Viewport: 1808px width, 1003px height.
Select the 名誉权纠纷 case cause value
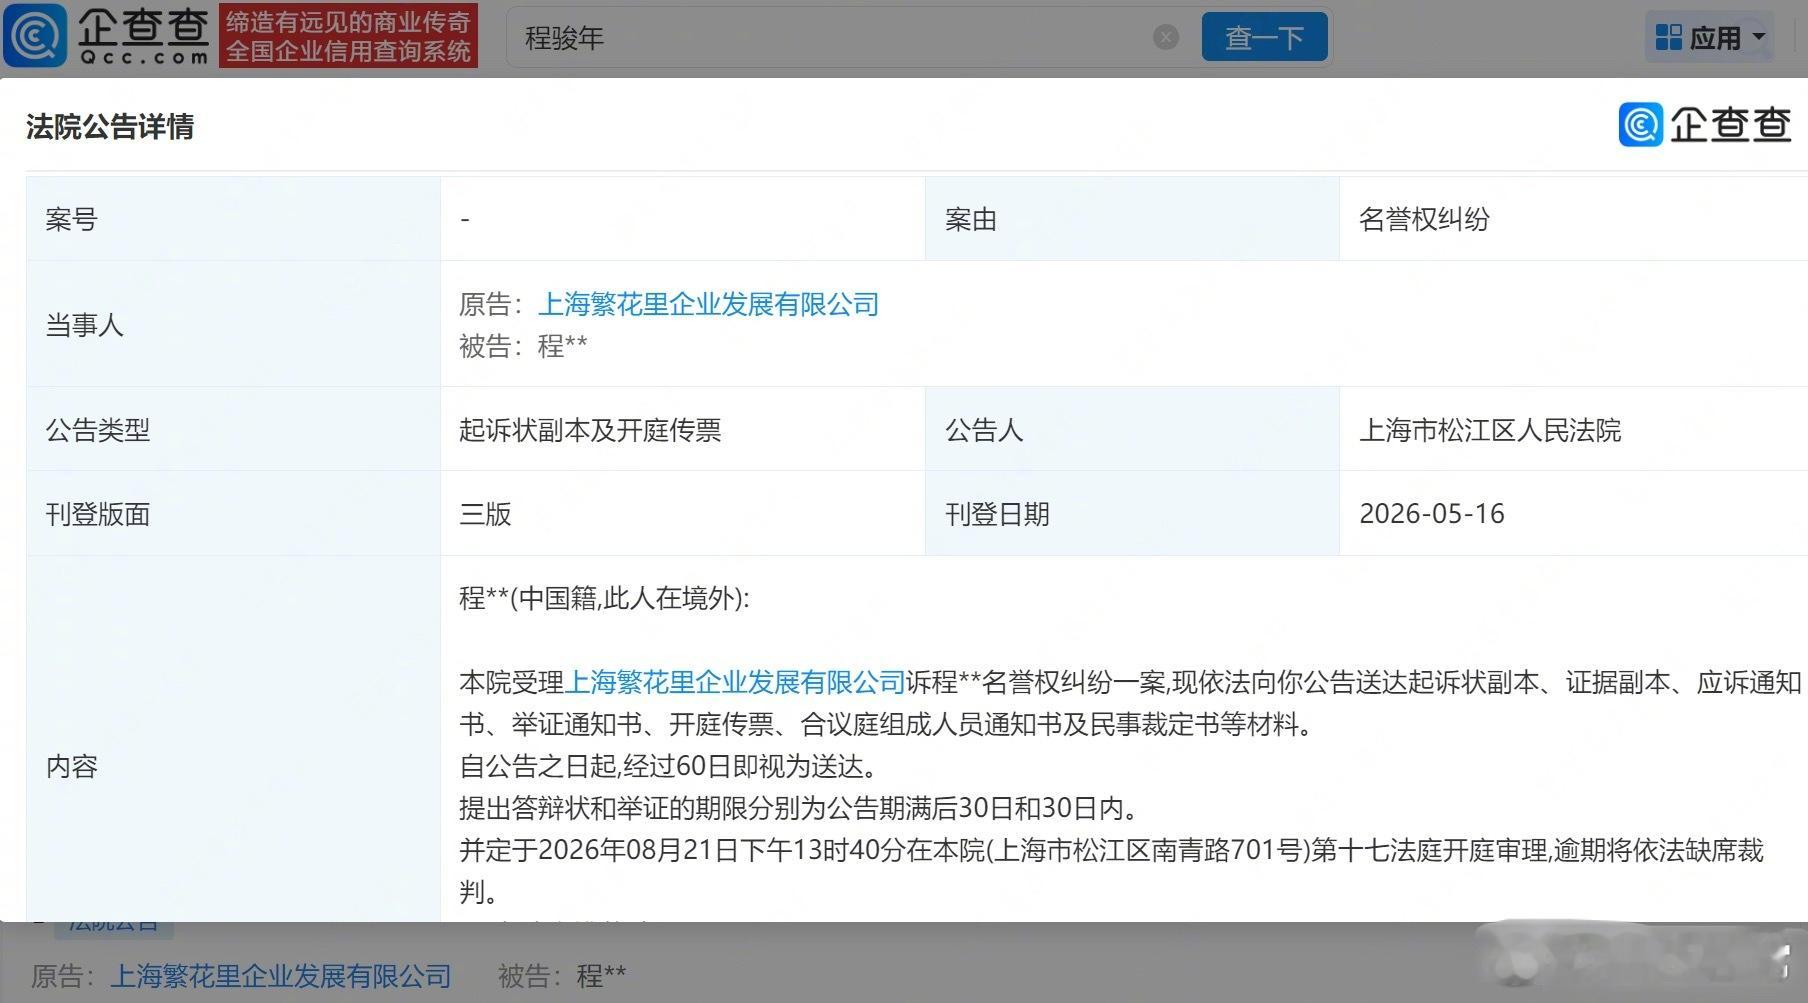tap(1424, 219)
